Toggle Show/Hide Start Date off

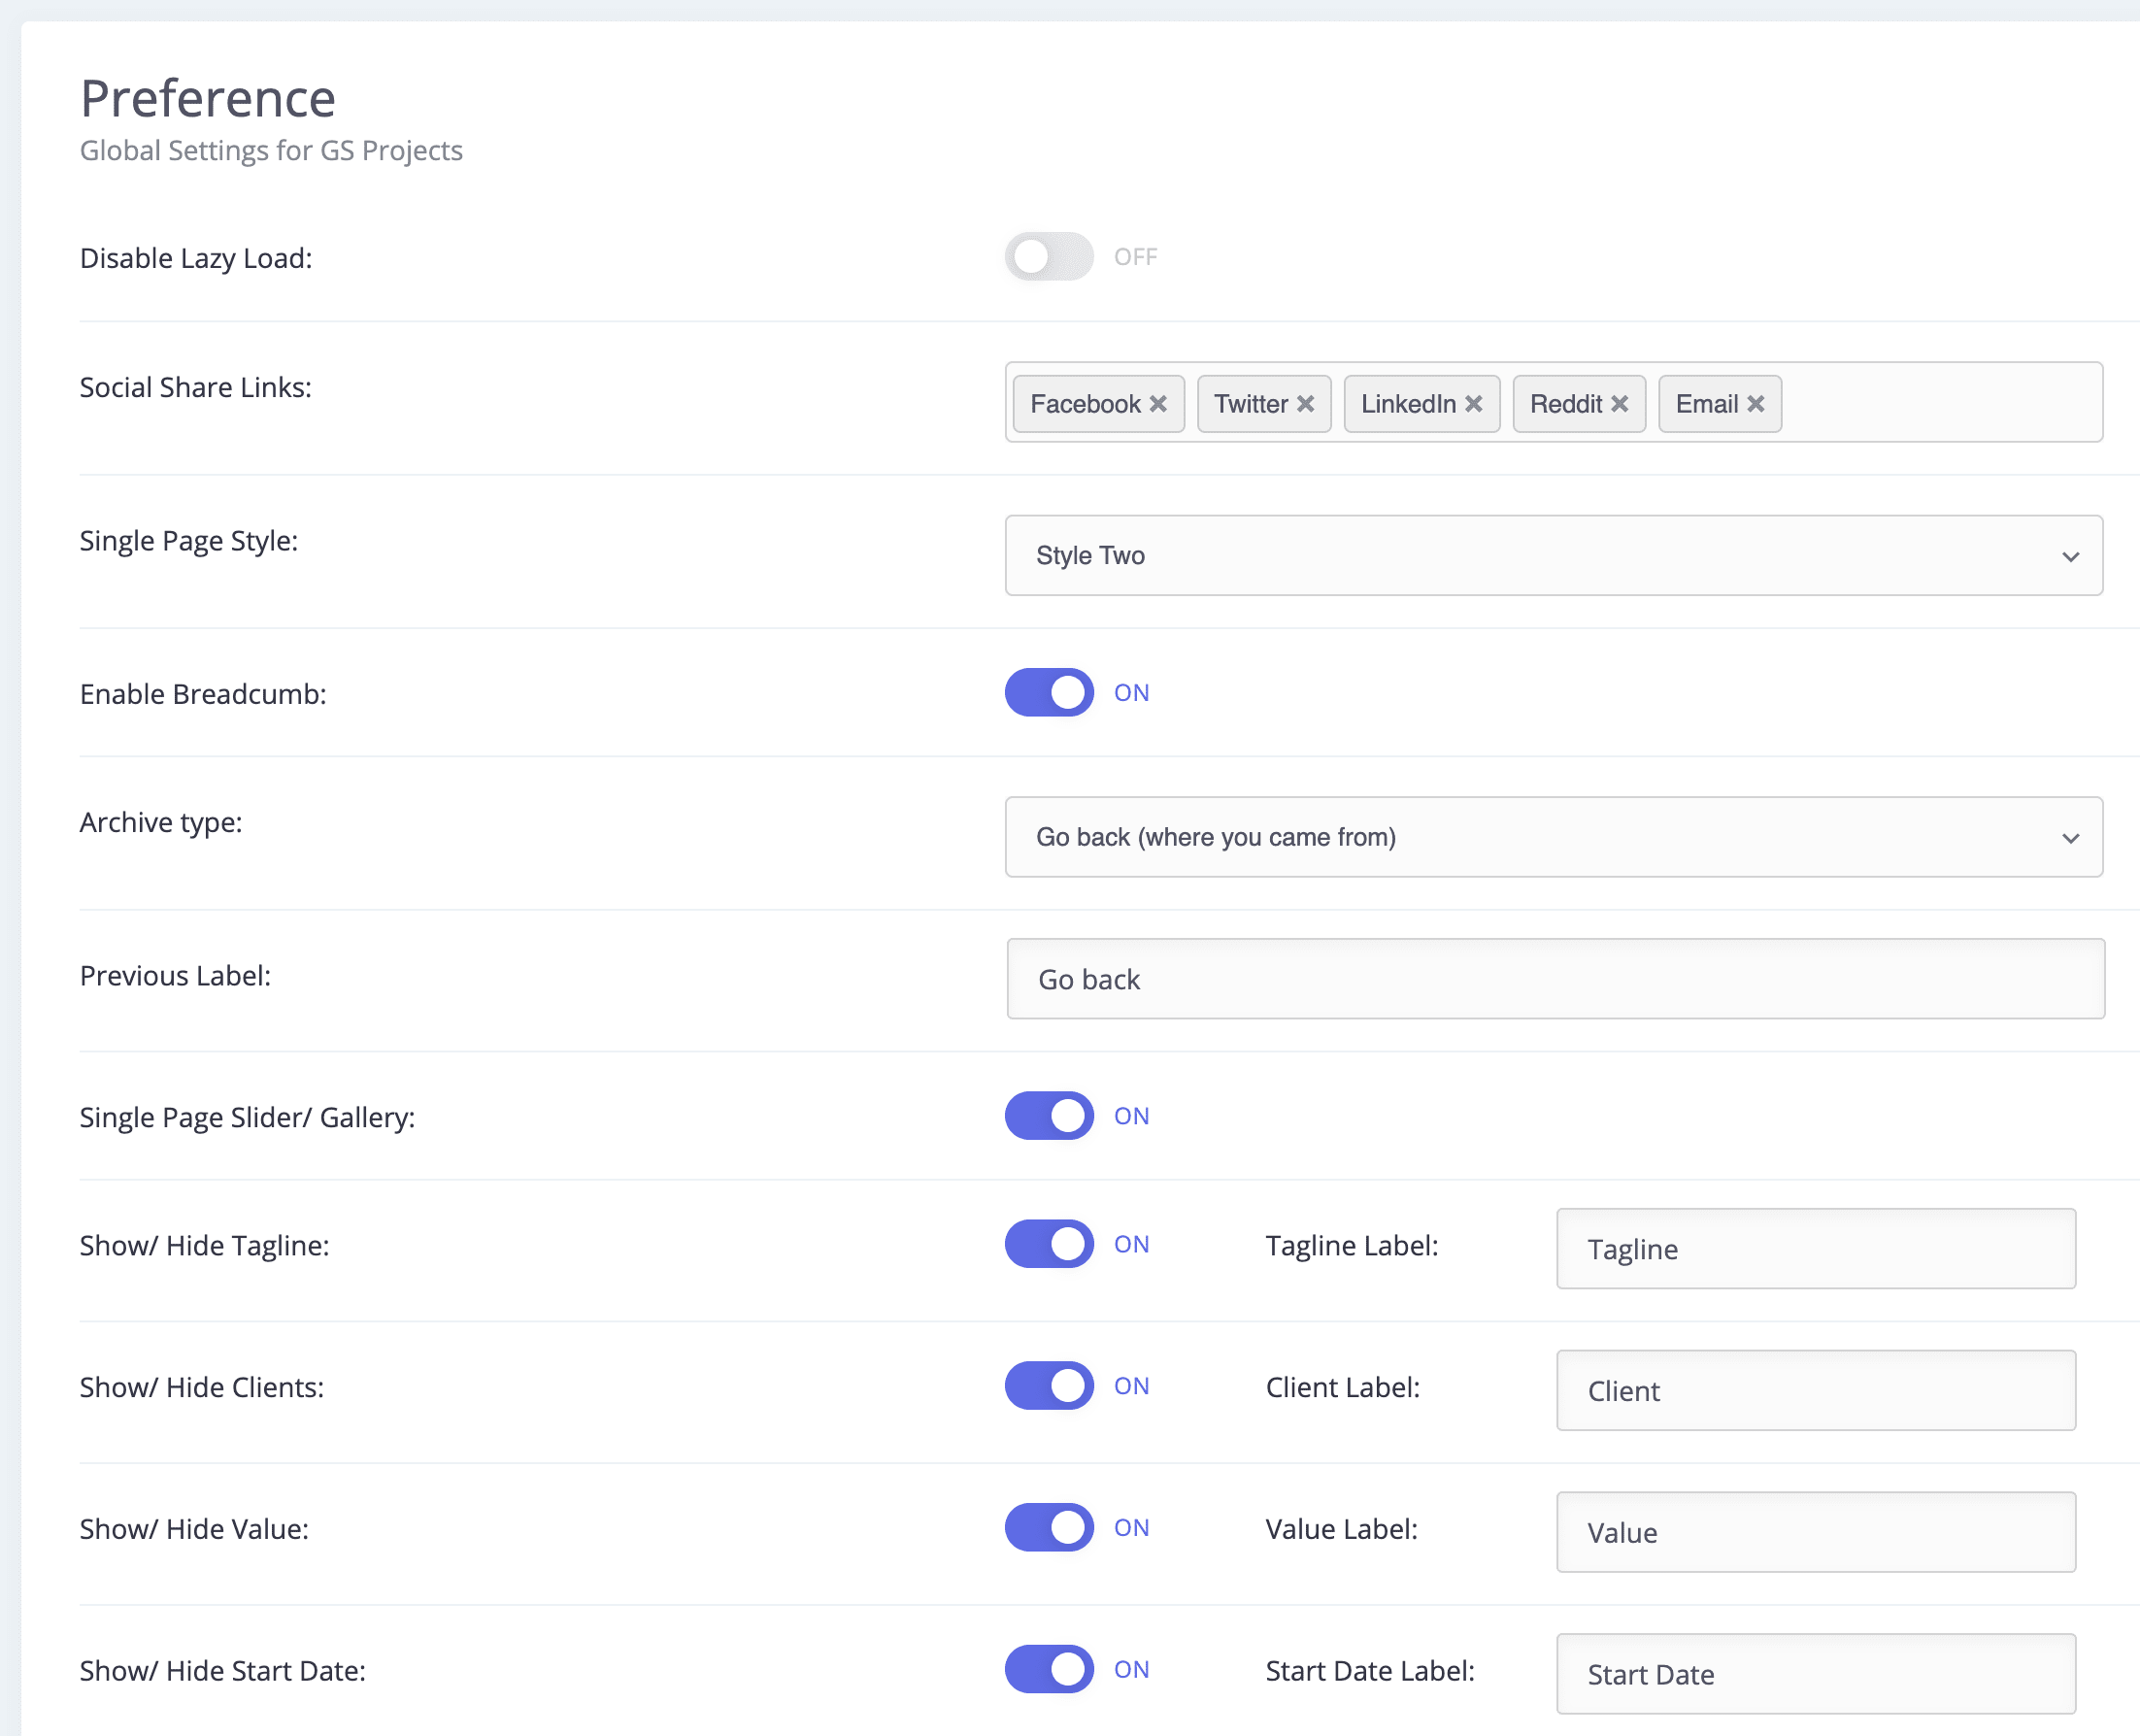coord(1048,1669)
